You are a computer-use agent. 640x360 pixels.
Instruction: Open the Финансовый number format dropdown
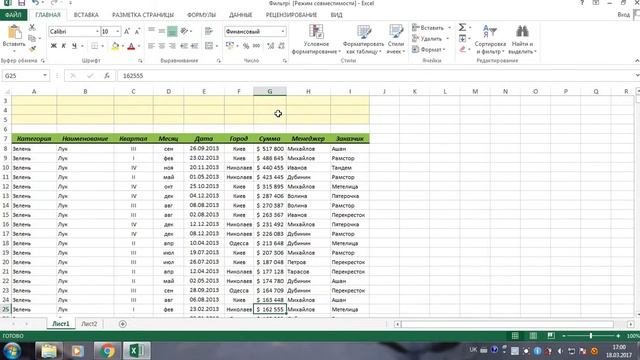[282, 31]
